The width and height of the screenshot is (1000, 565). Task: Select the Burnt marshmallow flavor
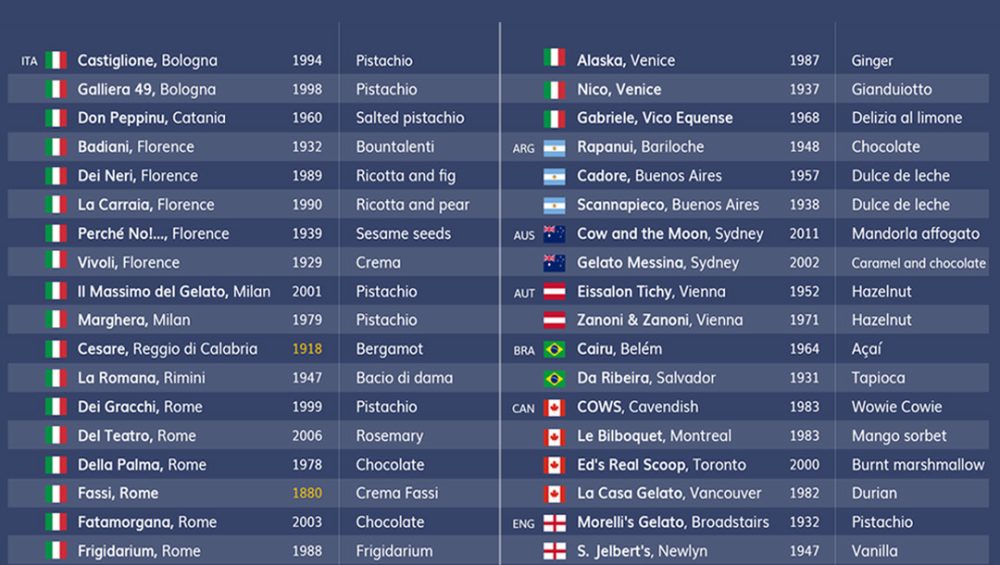click(x=917, y=465)
